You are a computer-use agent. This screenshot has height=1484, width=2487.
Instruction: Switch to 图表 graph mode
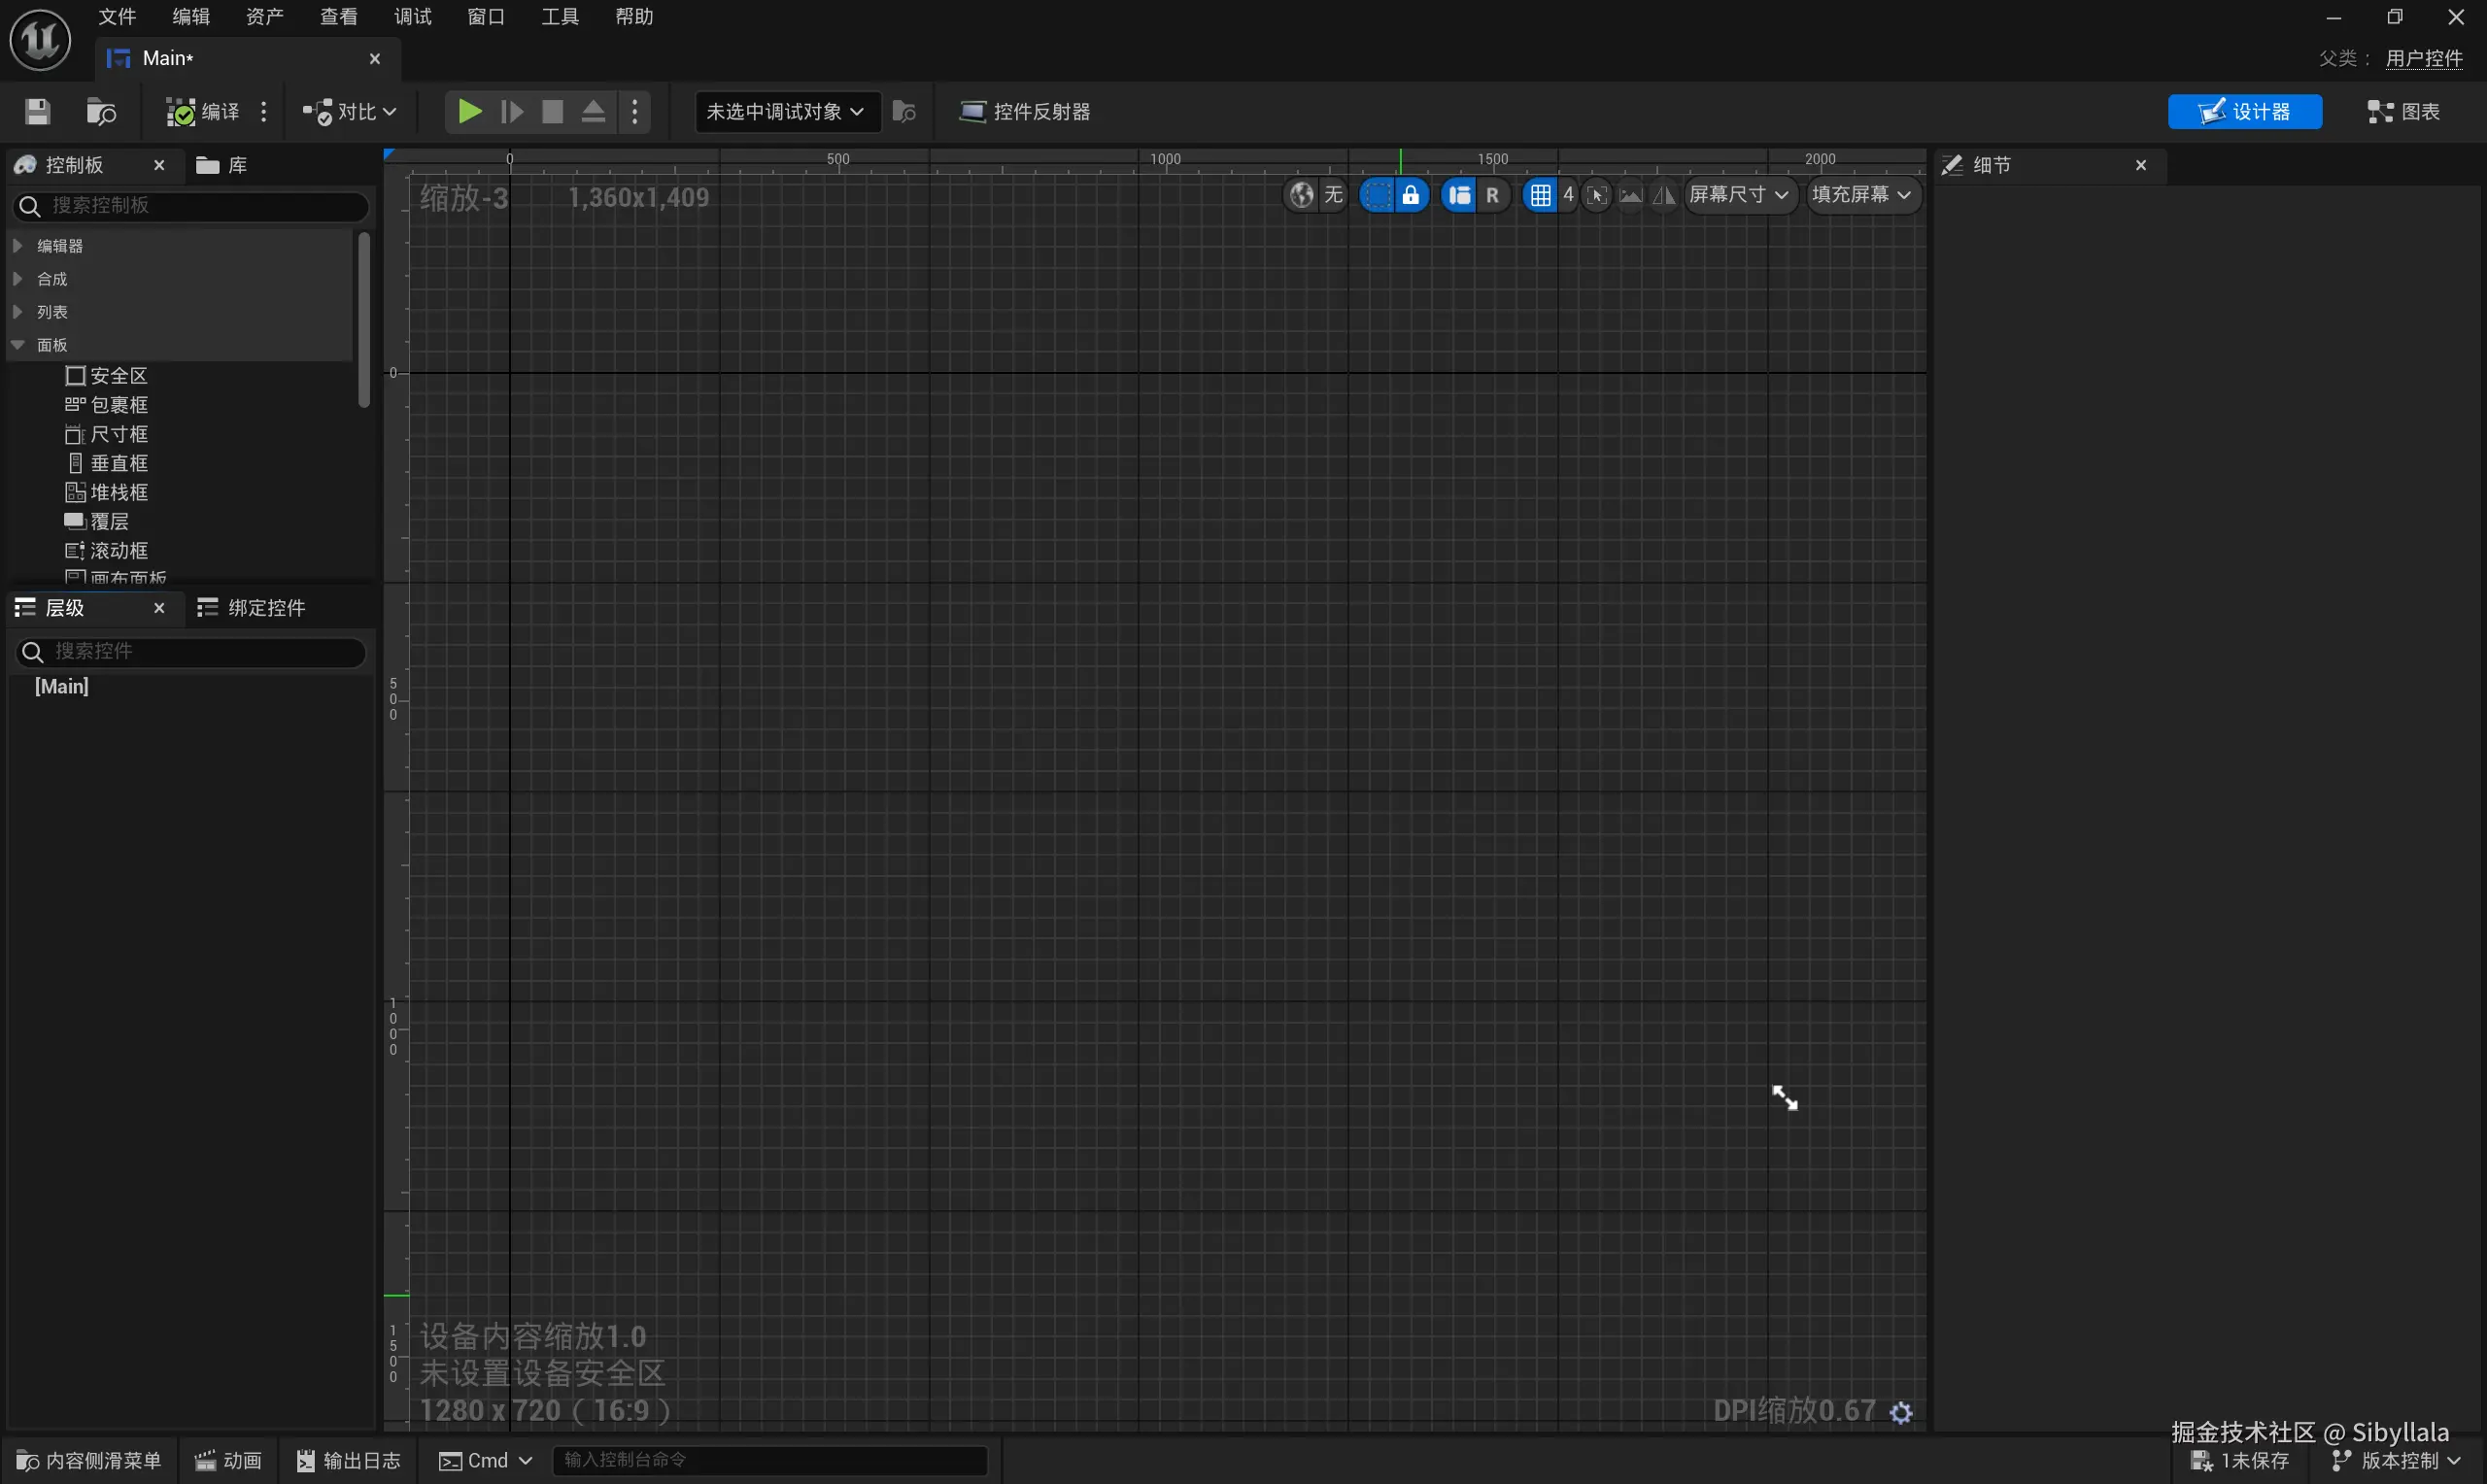(2403, 111)
